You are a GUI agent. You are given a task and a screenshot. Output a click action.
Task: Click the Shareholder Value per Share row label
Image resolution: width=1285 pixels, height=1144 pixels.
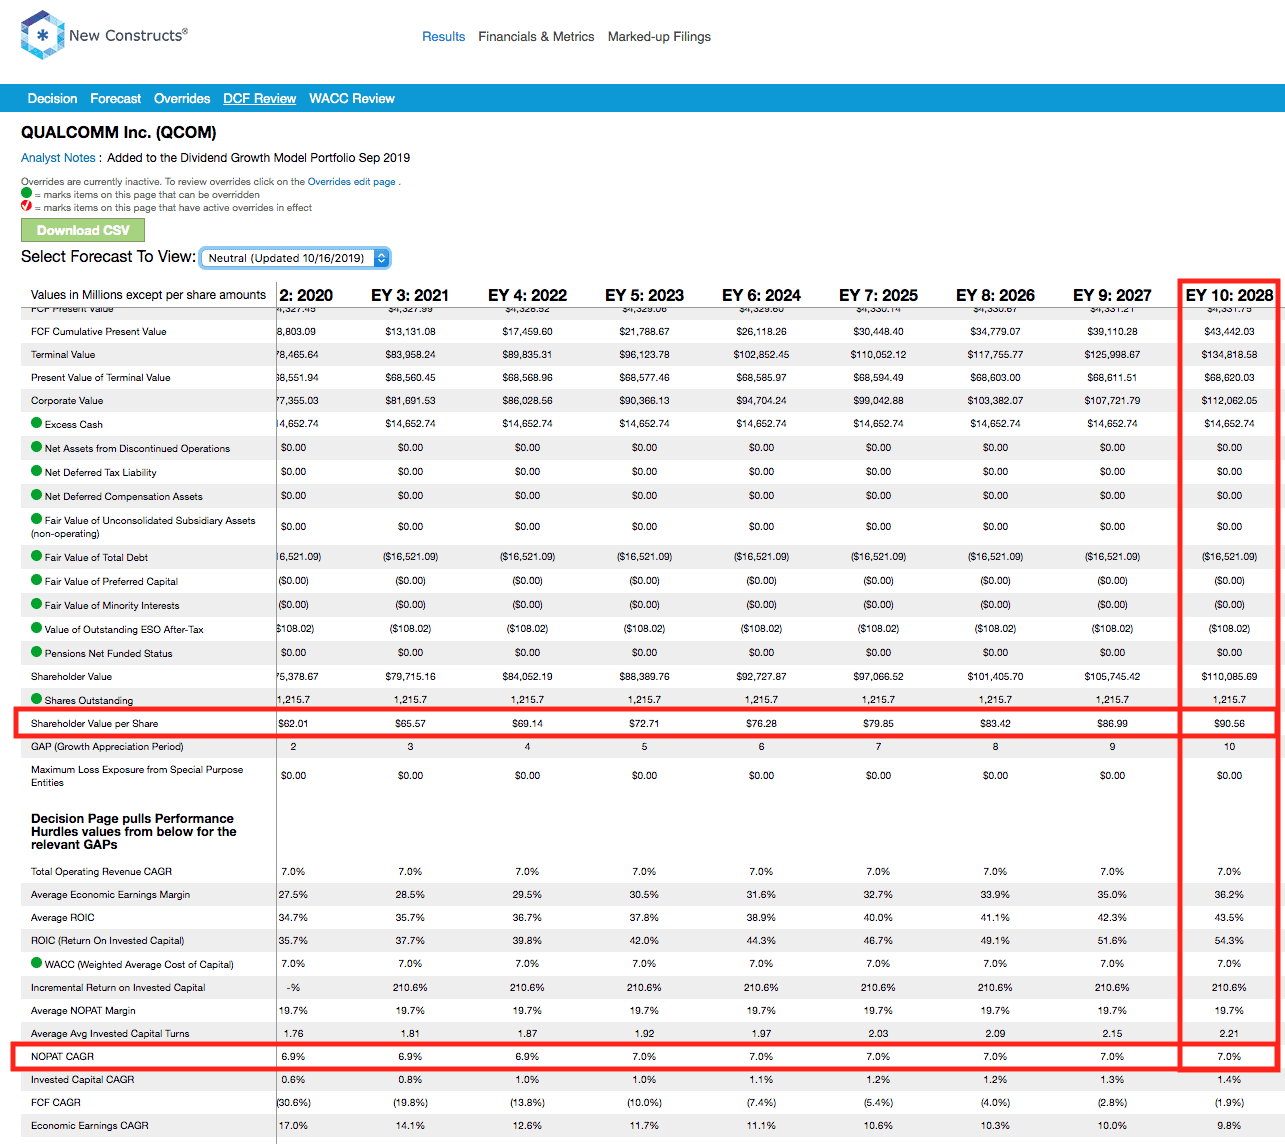click(x=94, y=723)
